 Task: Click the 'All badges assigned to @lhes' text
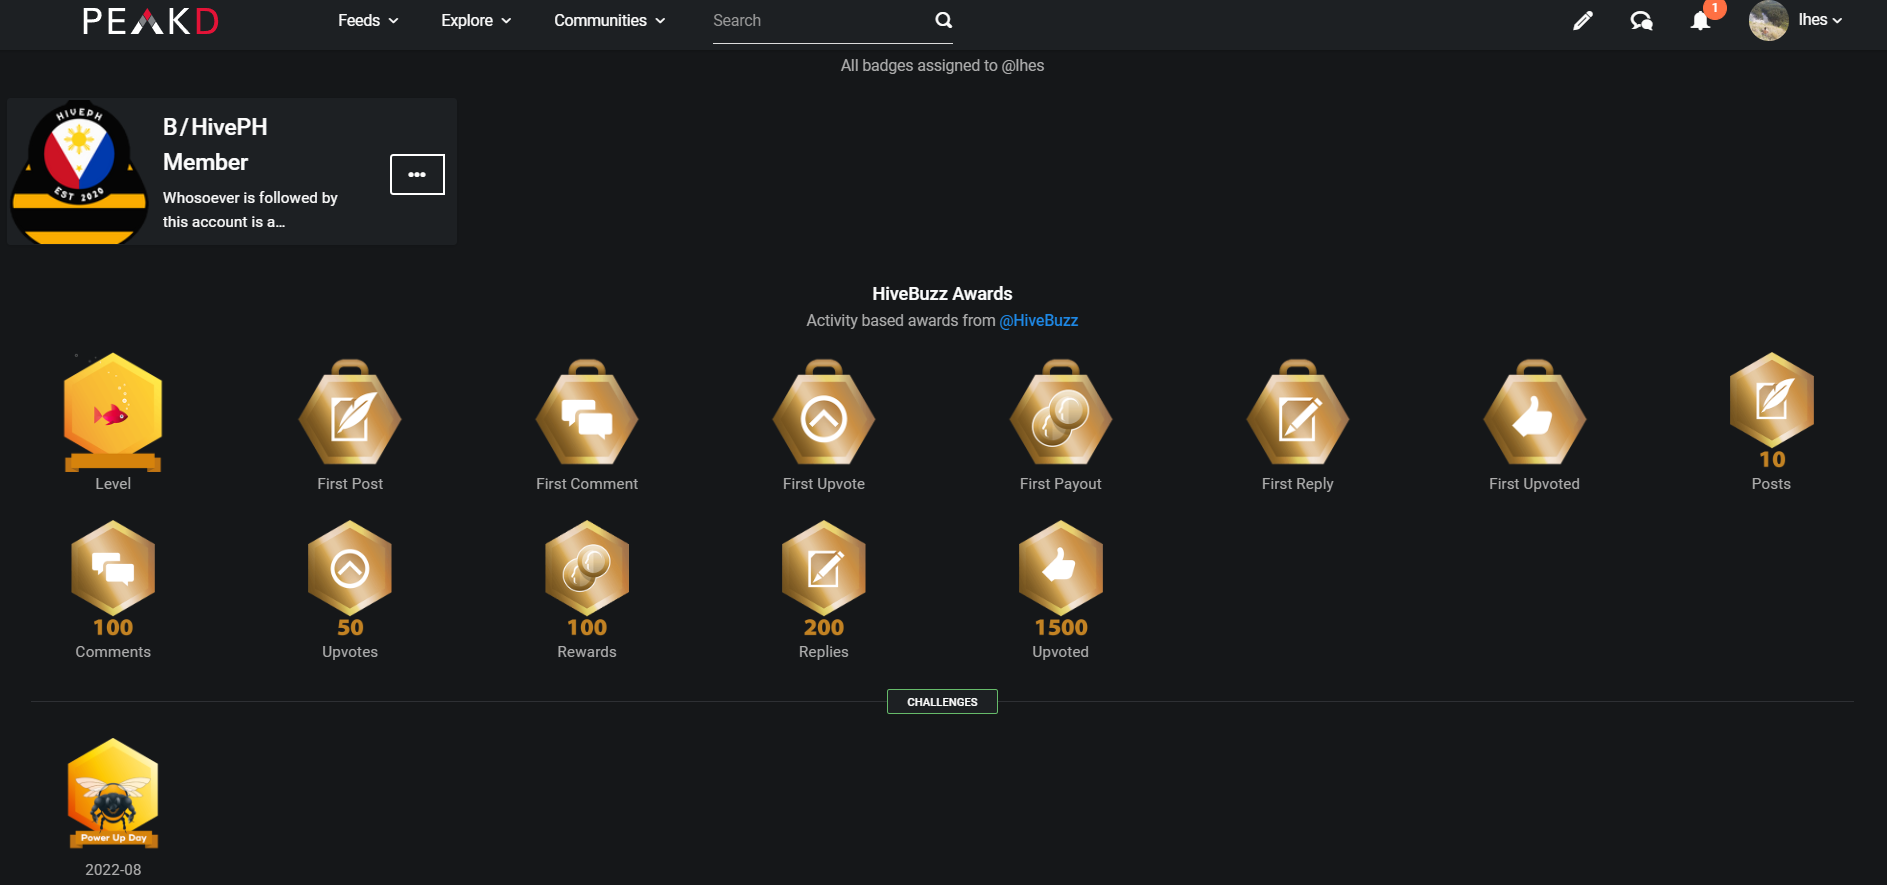click(x=942, y=66)
